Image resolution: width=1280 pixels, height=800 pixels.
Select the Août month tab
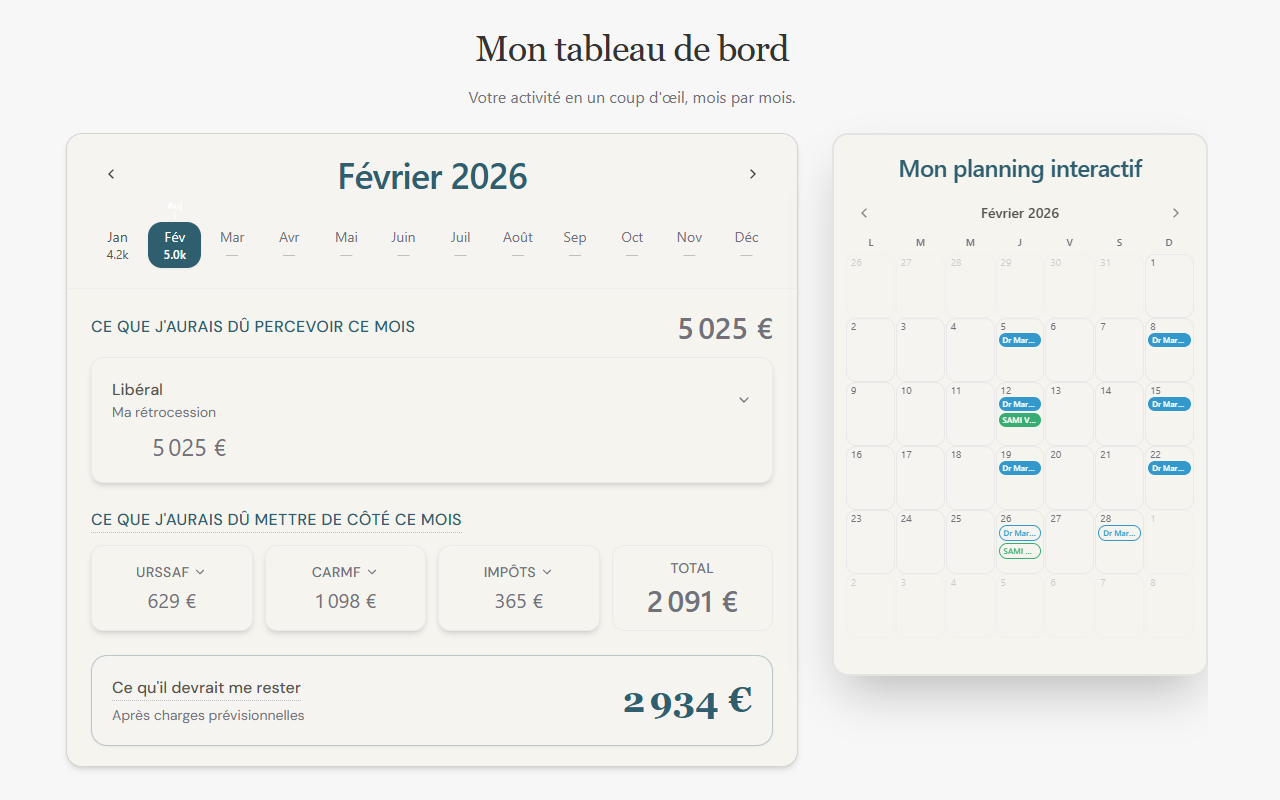coord(517,244)
